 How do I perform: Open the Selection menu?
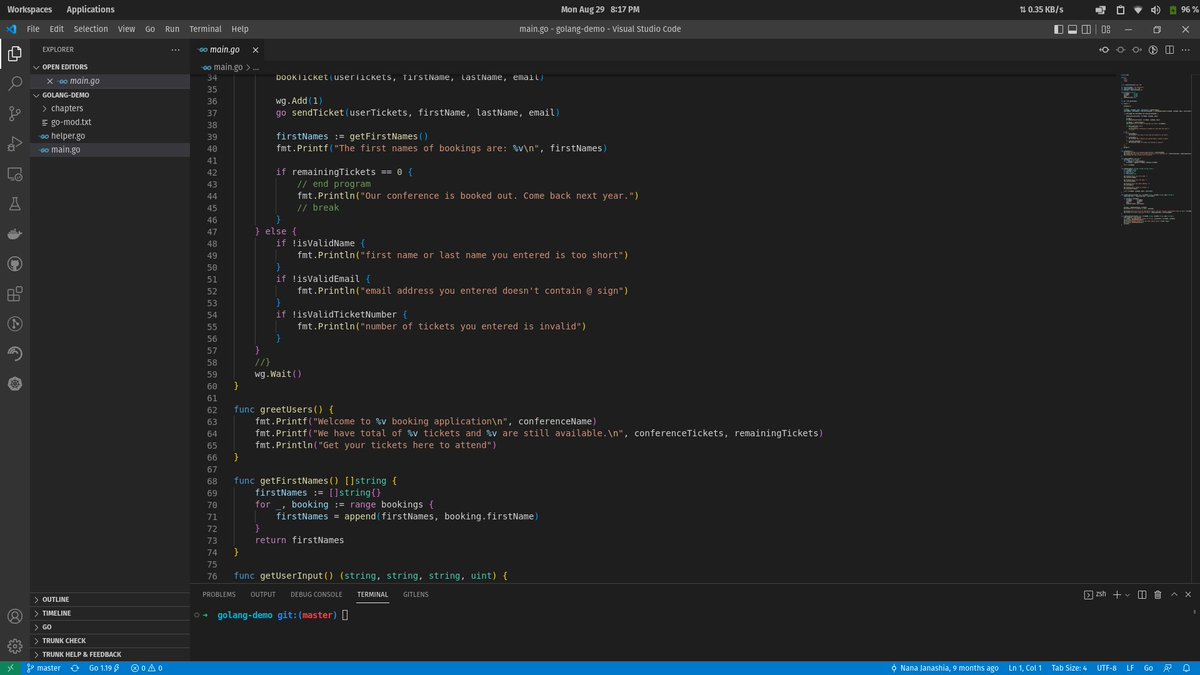90,29
